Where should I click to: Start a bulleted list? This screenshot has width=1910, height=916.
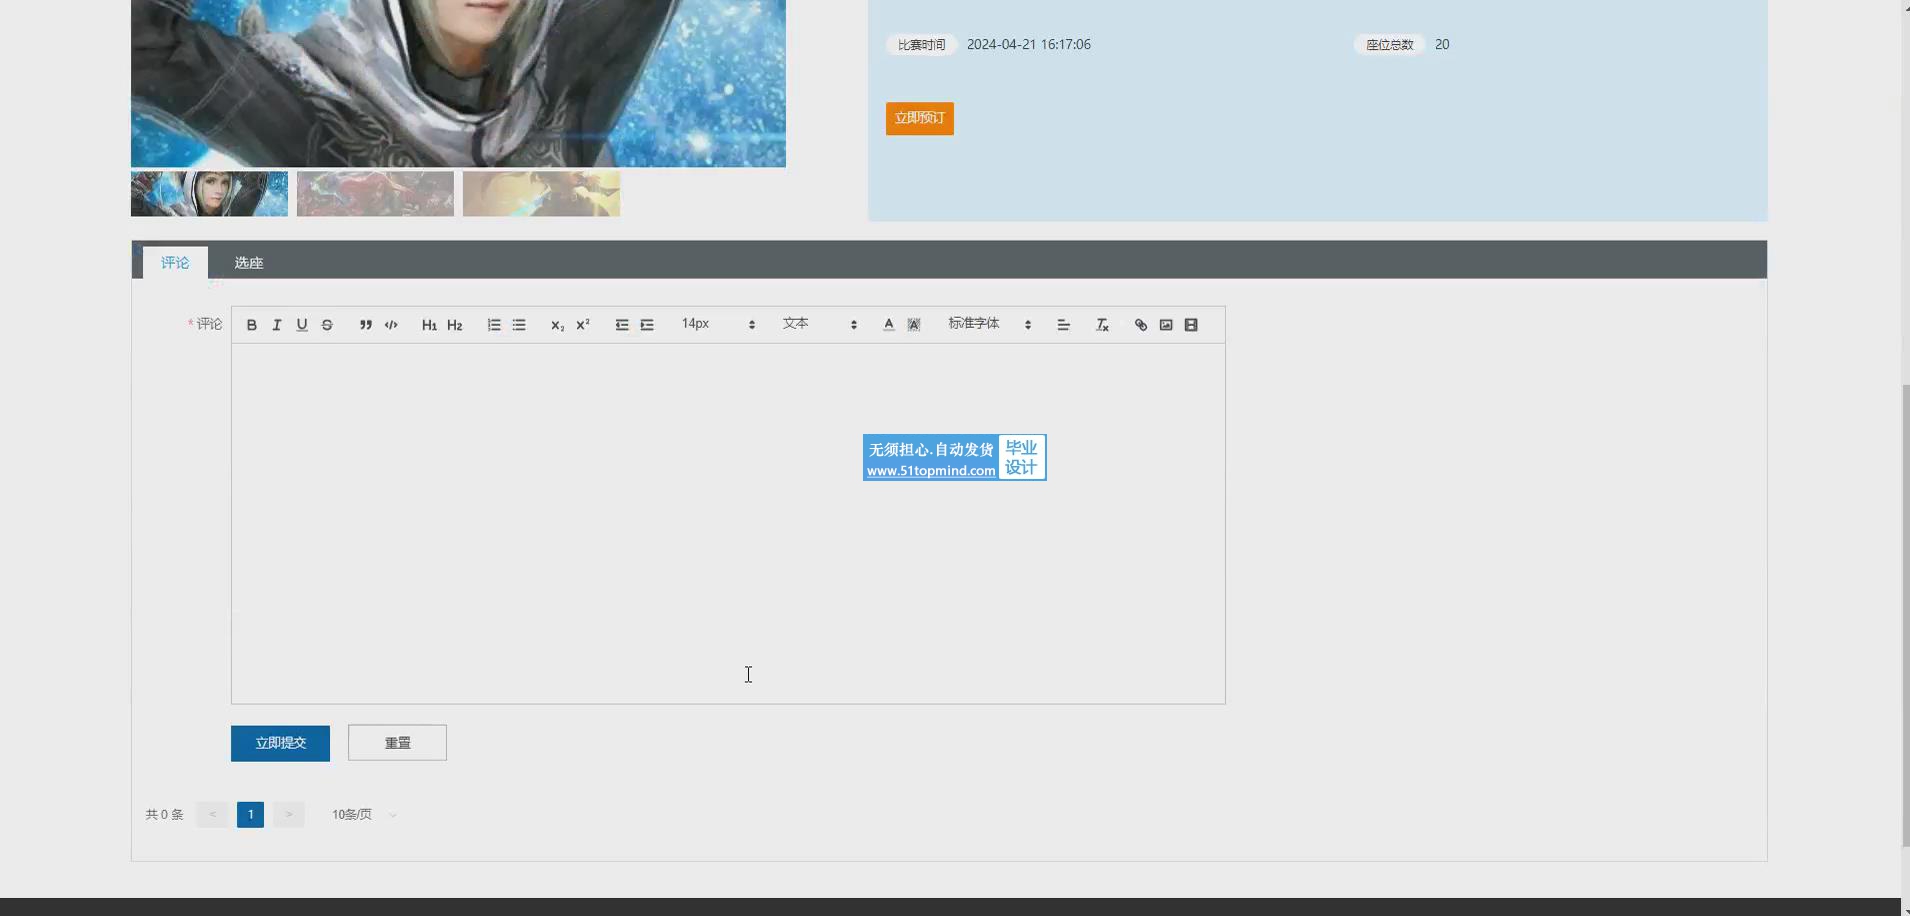click(x=519, y=325)
